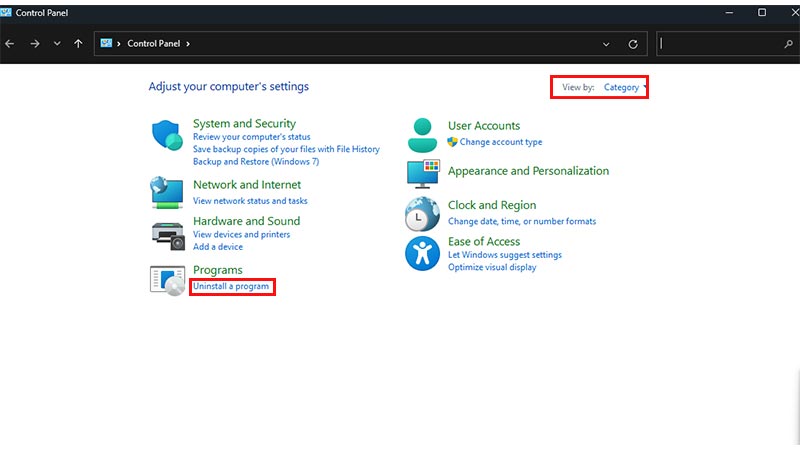Viewport: 800px width, 450px height.
Task: Click Add a device link
Action: tap(218, 246)
